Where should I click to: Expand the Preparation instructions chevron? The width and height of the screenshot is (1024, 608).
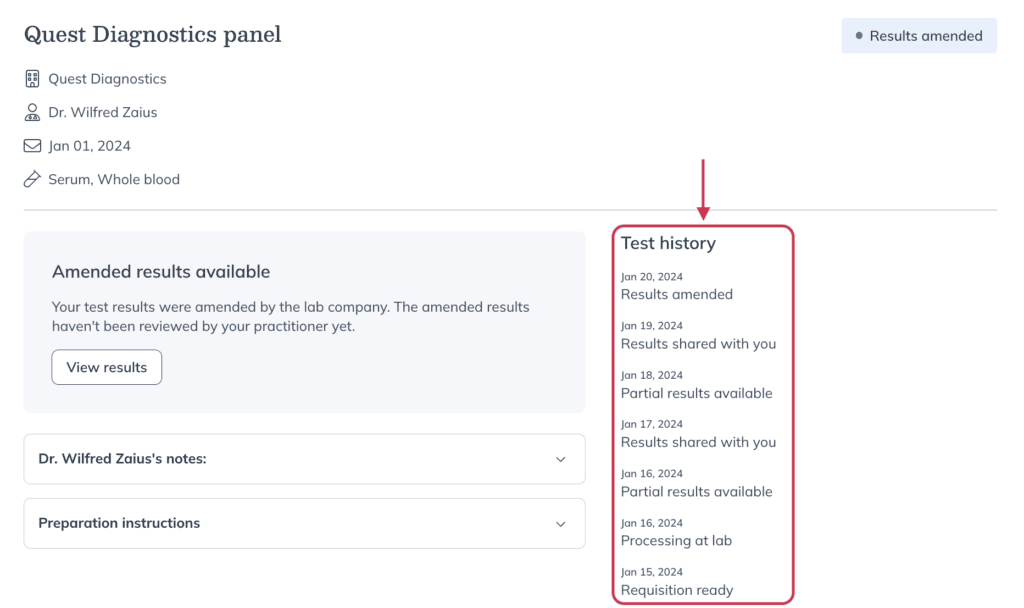(x=560, y=524)
